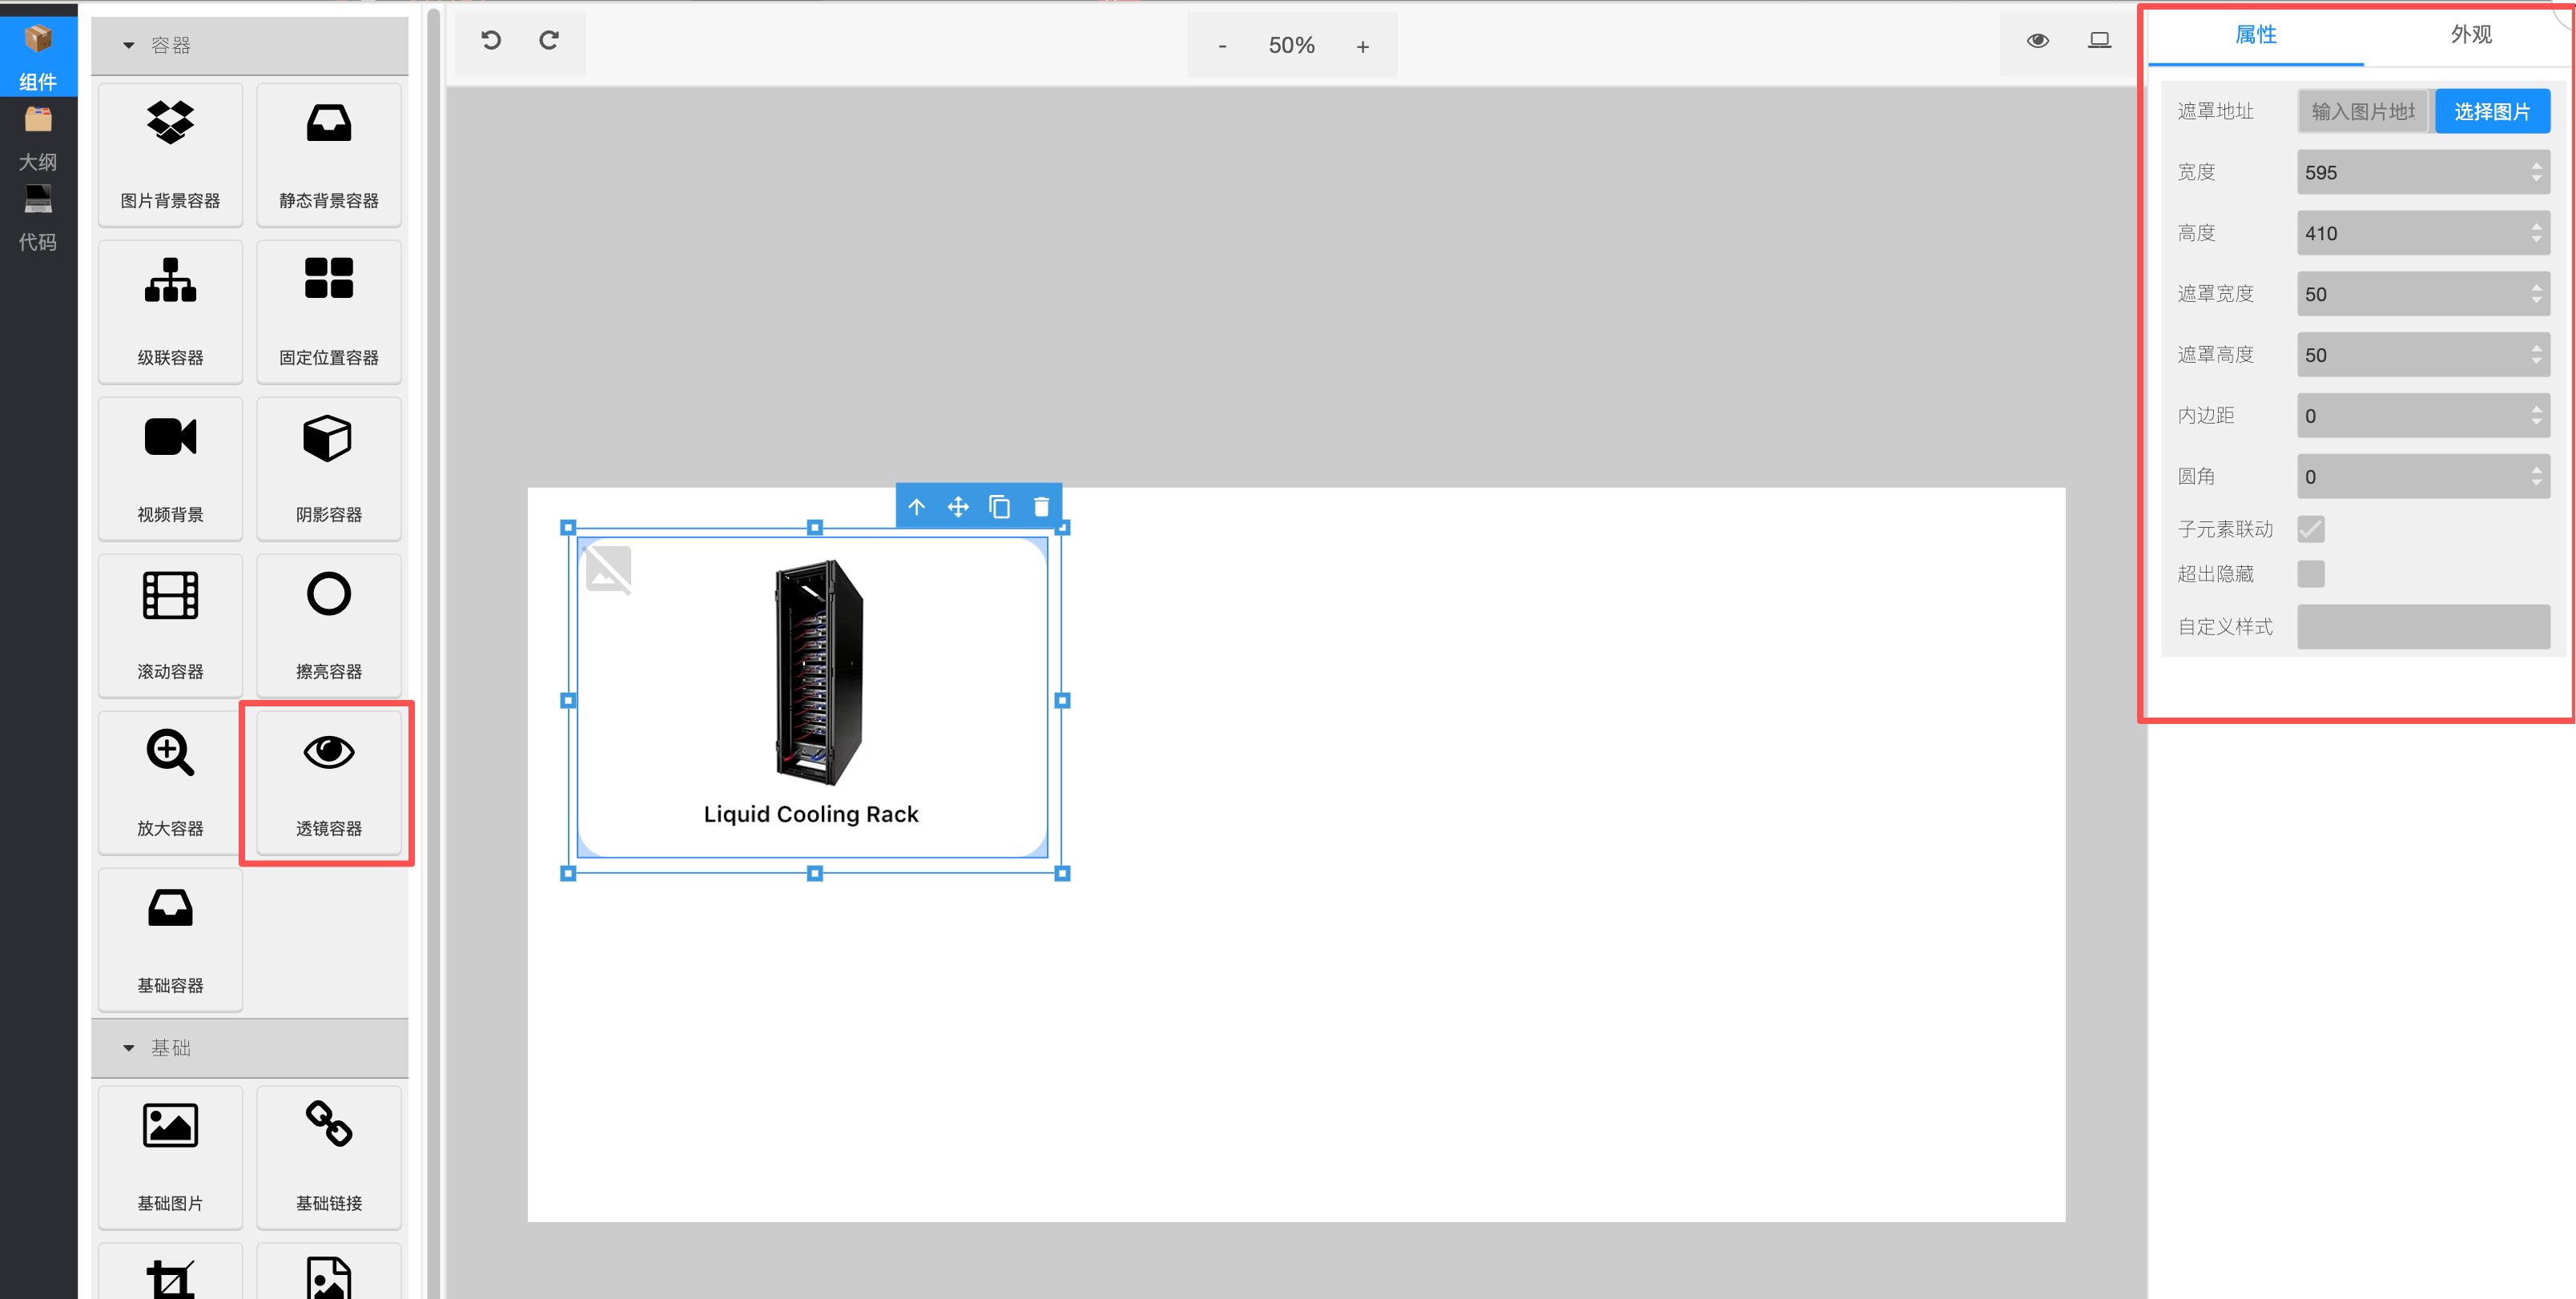Screen dimensions: 2576x1299
Task: Click the select-parent up arrow icon
Action: pyautogui.click(x=916, y=507)
